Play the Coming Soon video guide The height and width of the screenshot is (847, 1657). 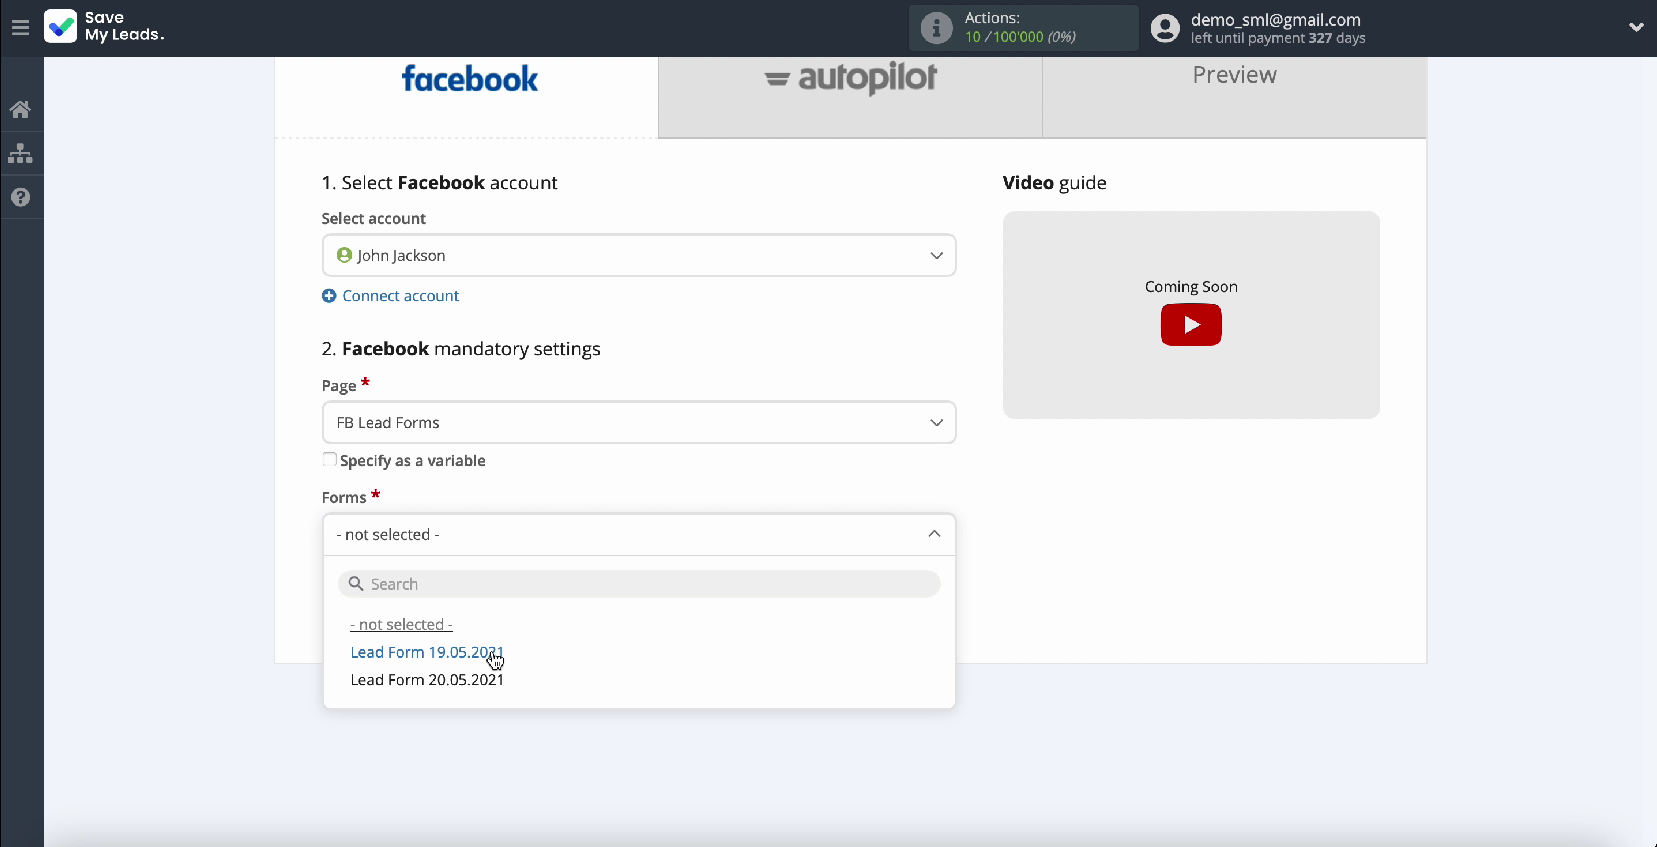tap(1190, 325)
